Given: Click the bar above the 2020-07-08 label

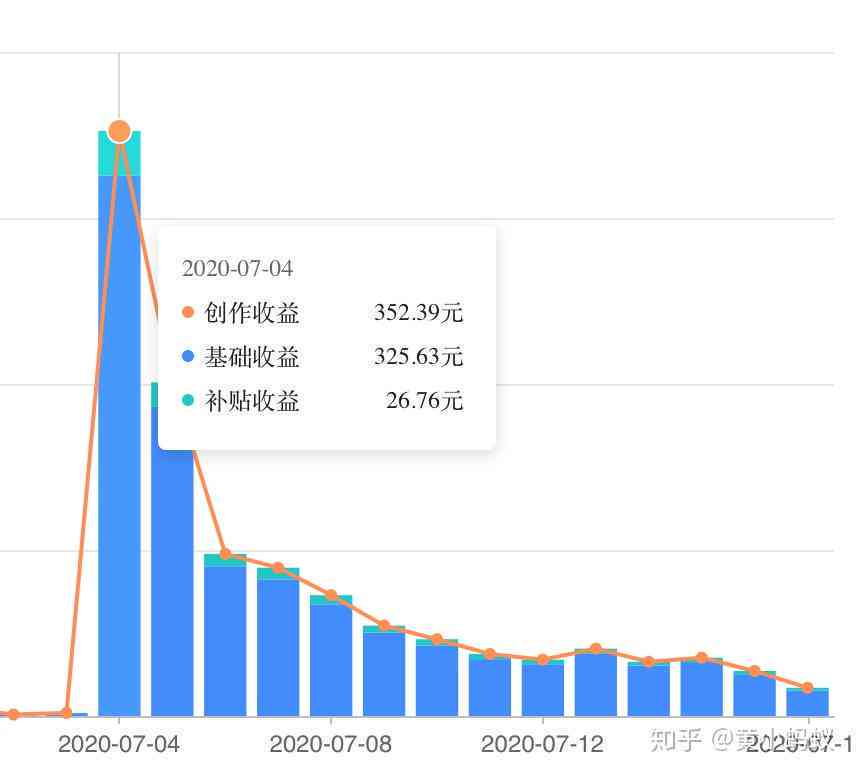Looking at the screenshot, I should [x=331, y=656].
